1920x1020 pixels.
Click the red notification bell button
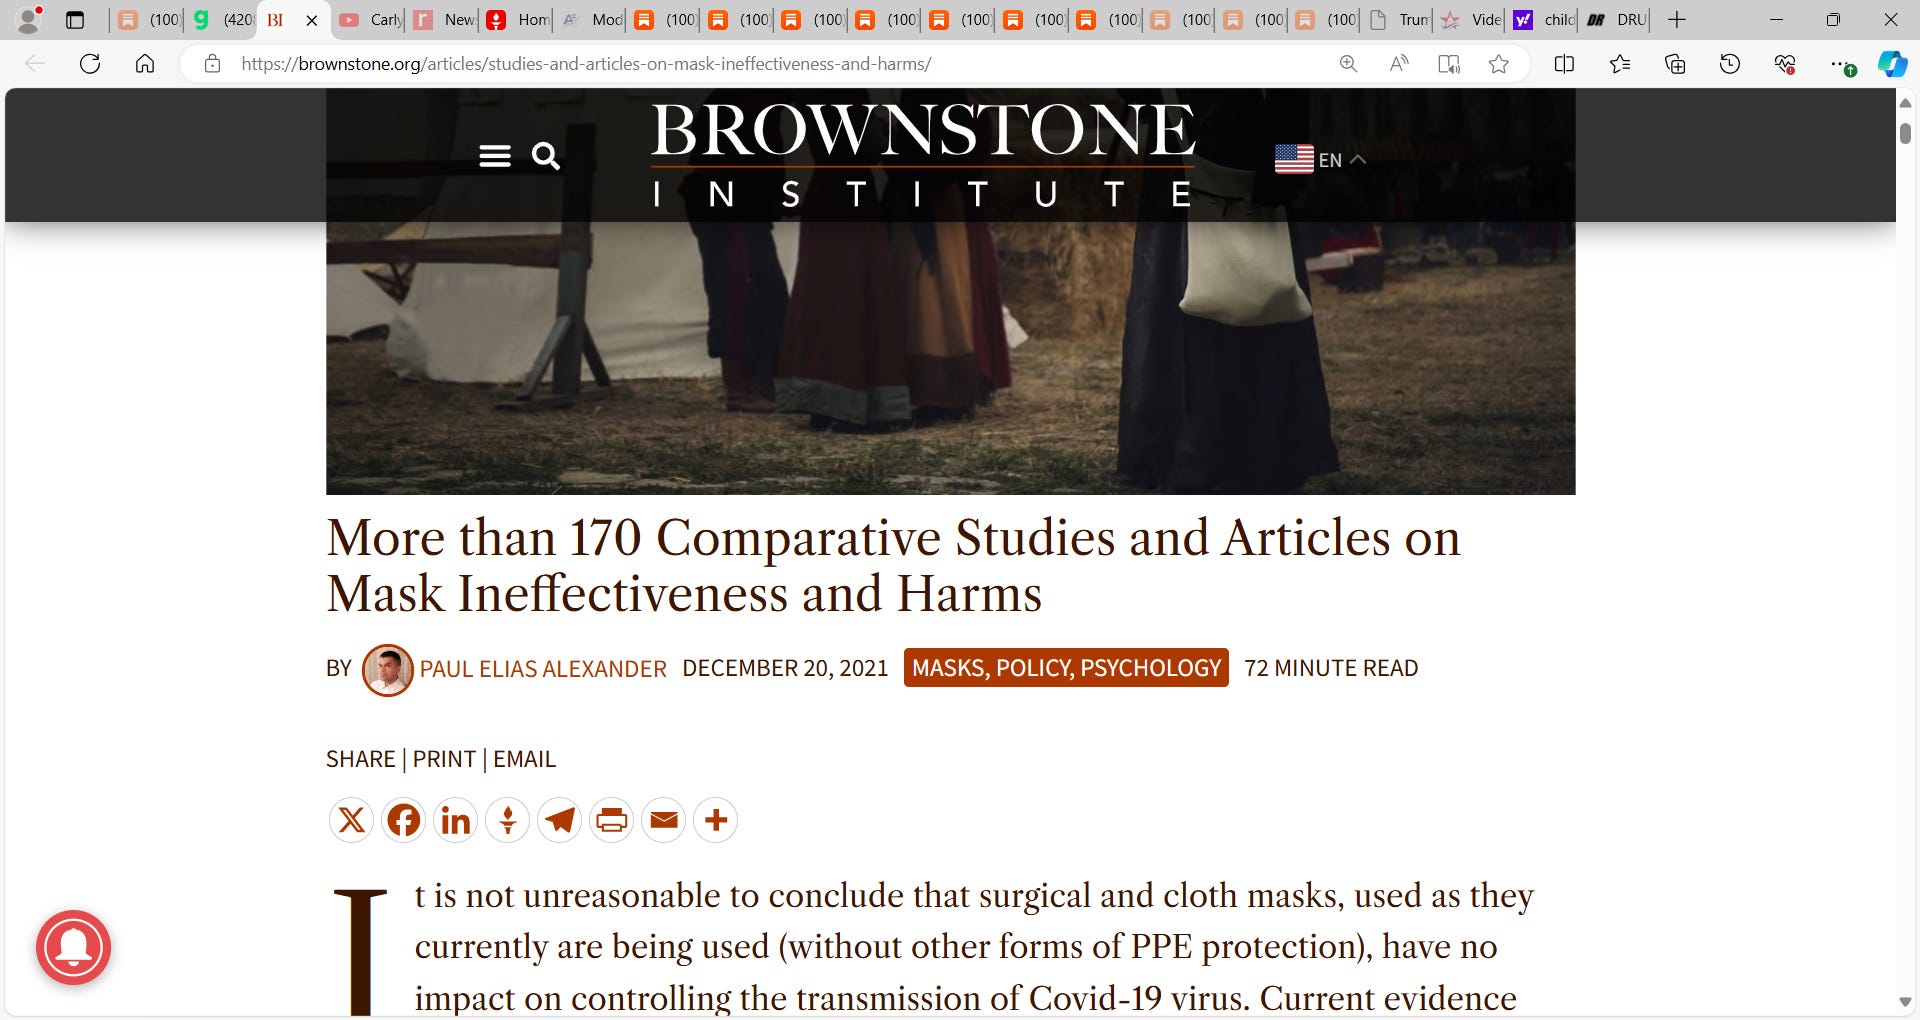74,947
